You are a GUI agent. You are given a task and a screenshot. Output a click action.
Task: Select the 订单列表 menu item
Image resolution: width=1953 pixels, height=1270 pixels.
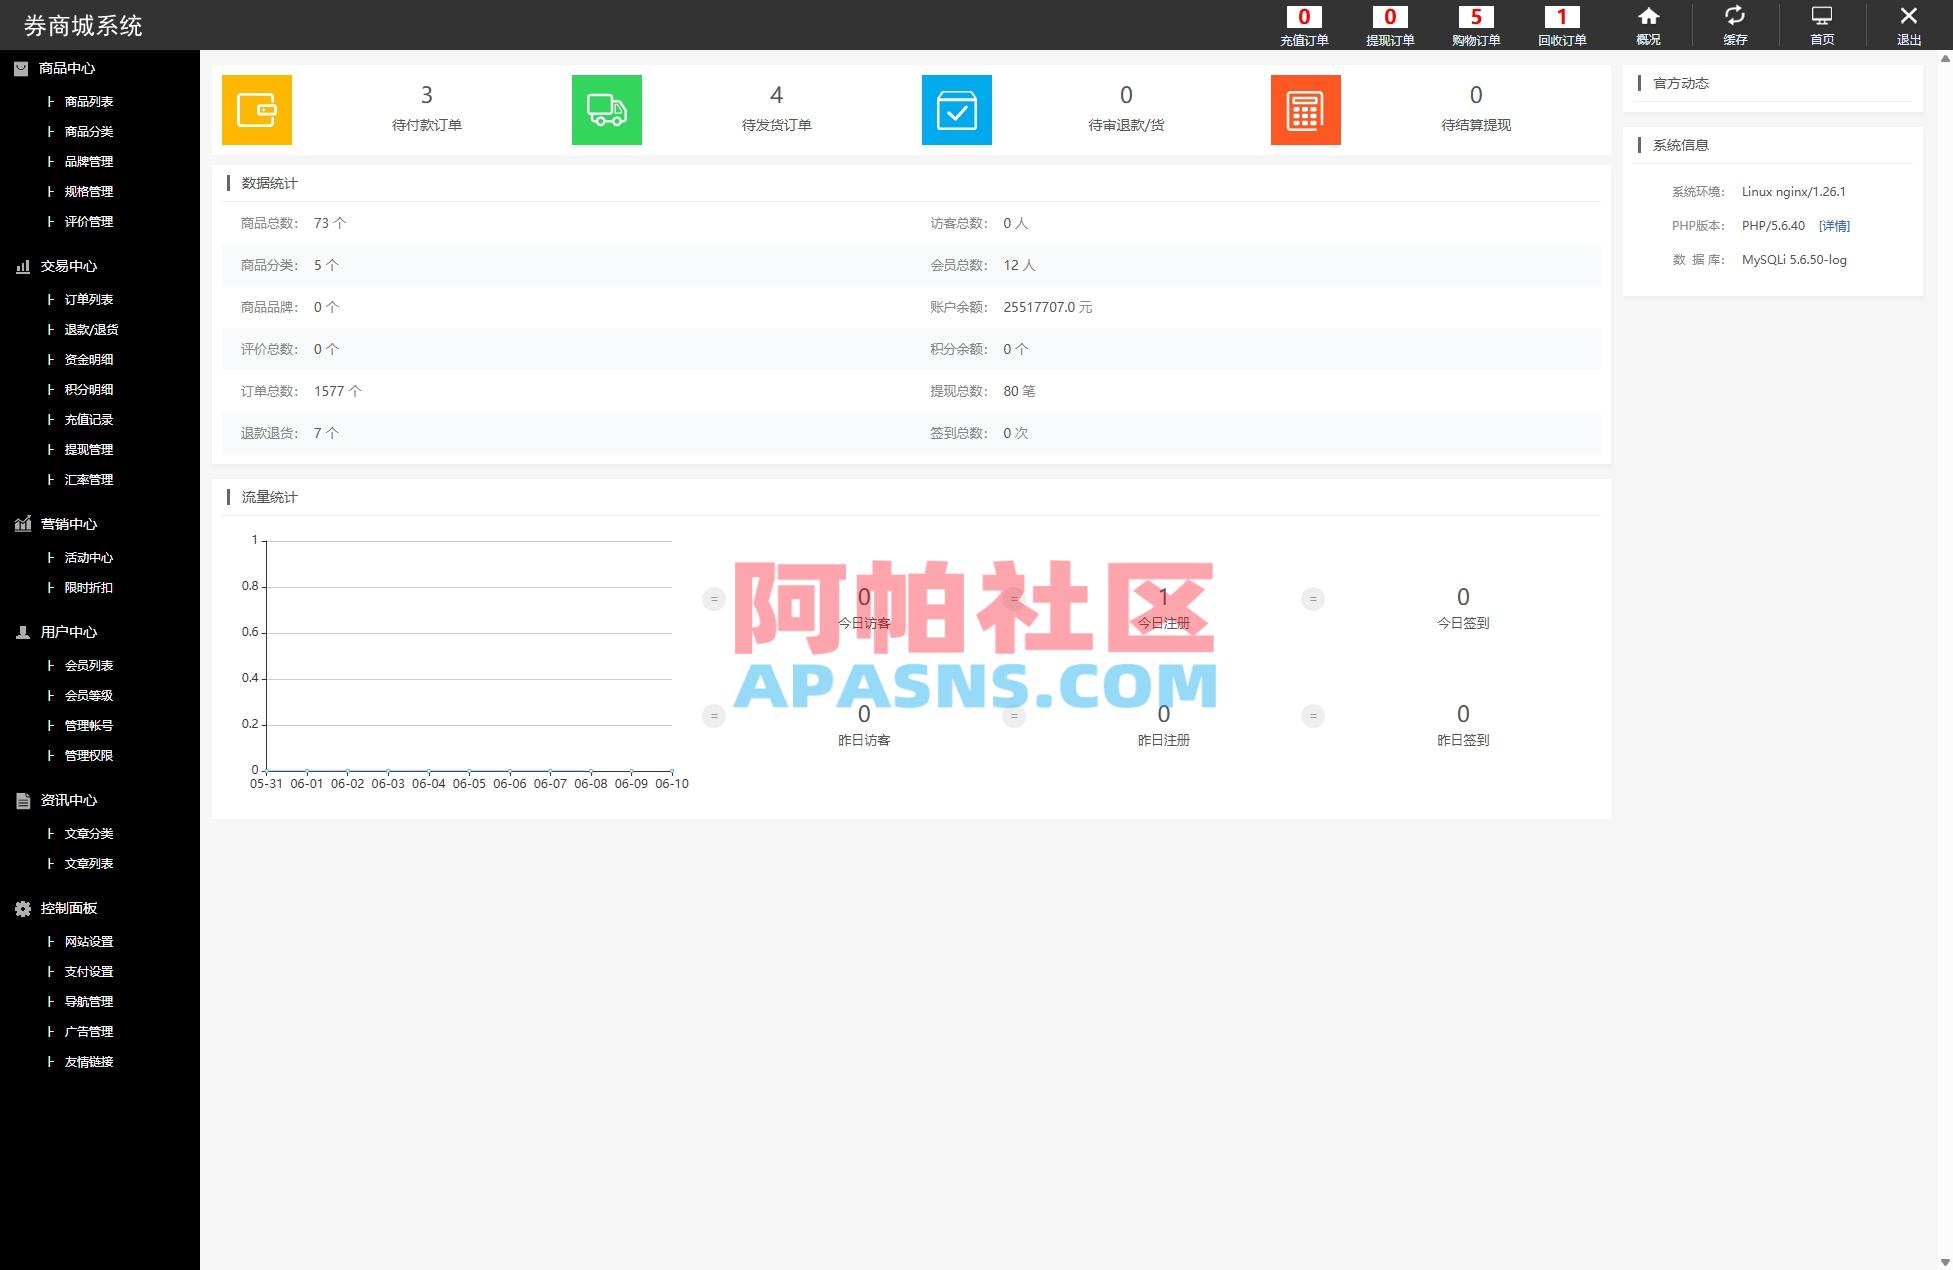click(x=87, y=299)
